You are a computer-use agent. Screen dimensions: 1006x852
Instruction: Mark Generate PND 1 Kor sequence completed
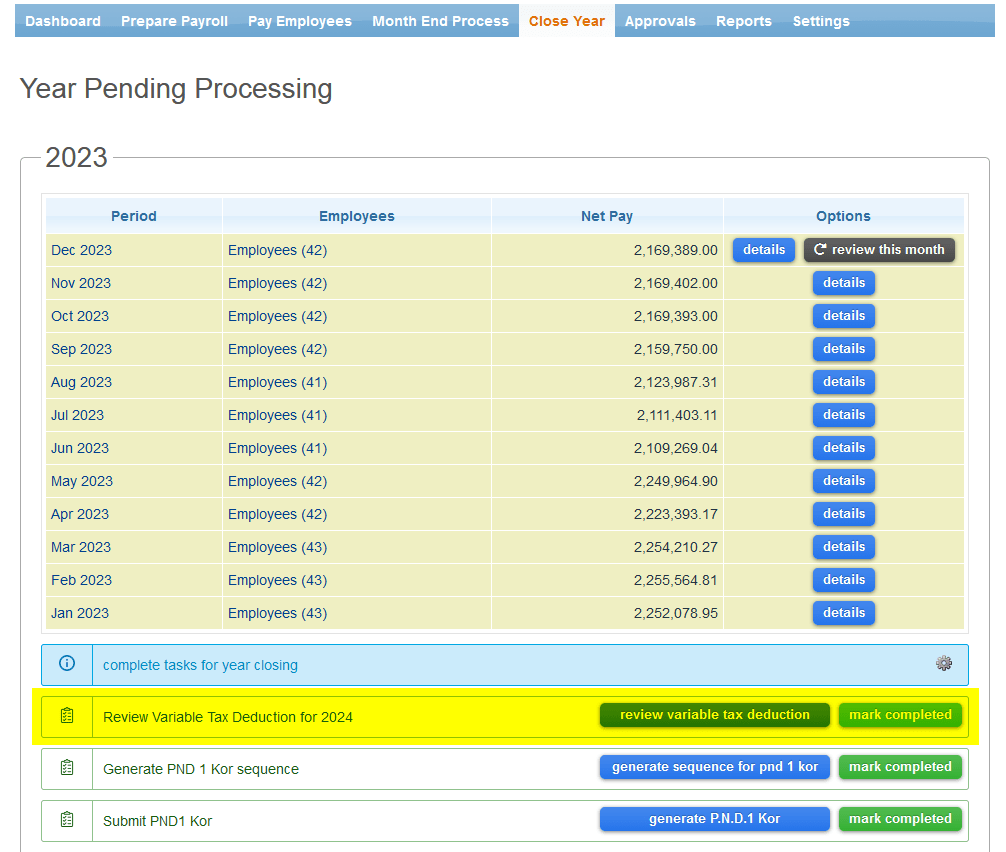click(900, 767)
